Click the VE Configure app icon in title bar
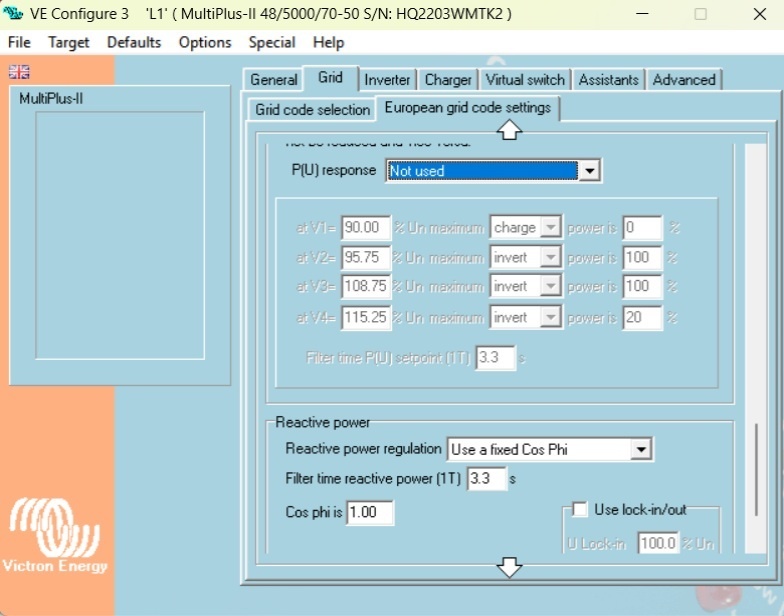The image size is (784, 616). 13,12
